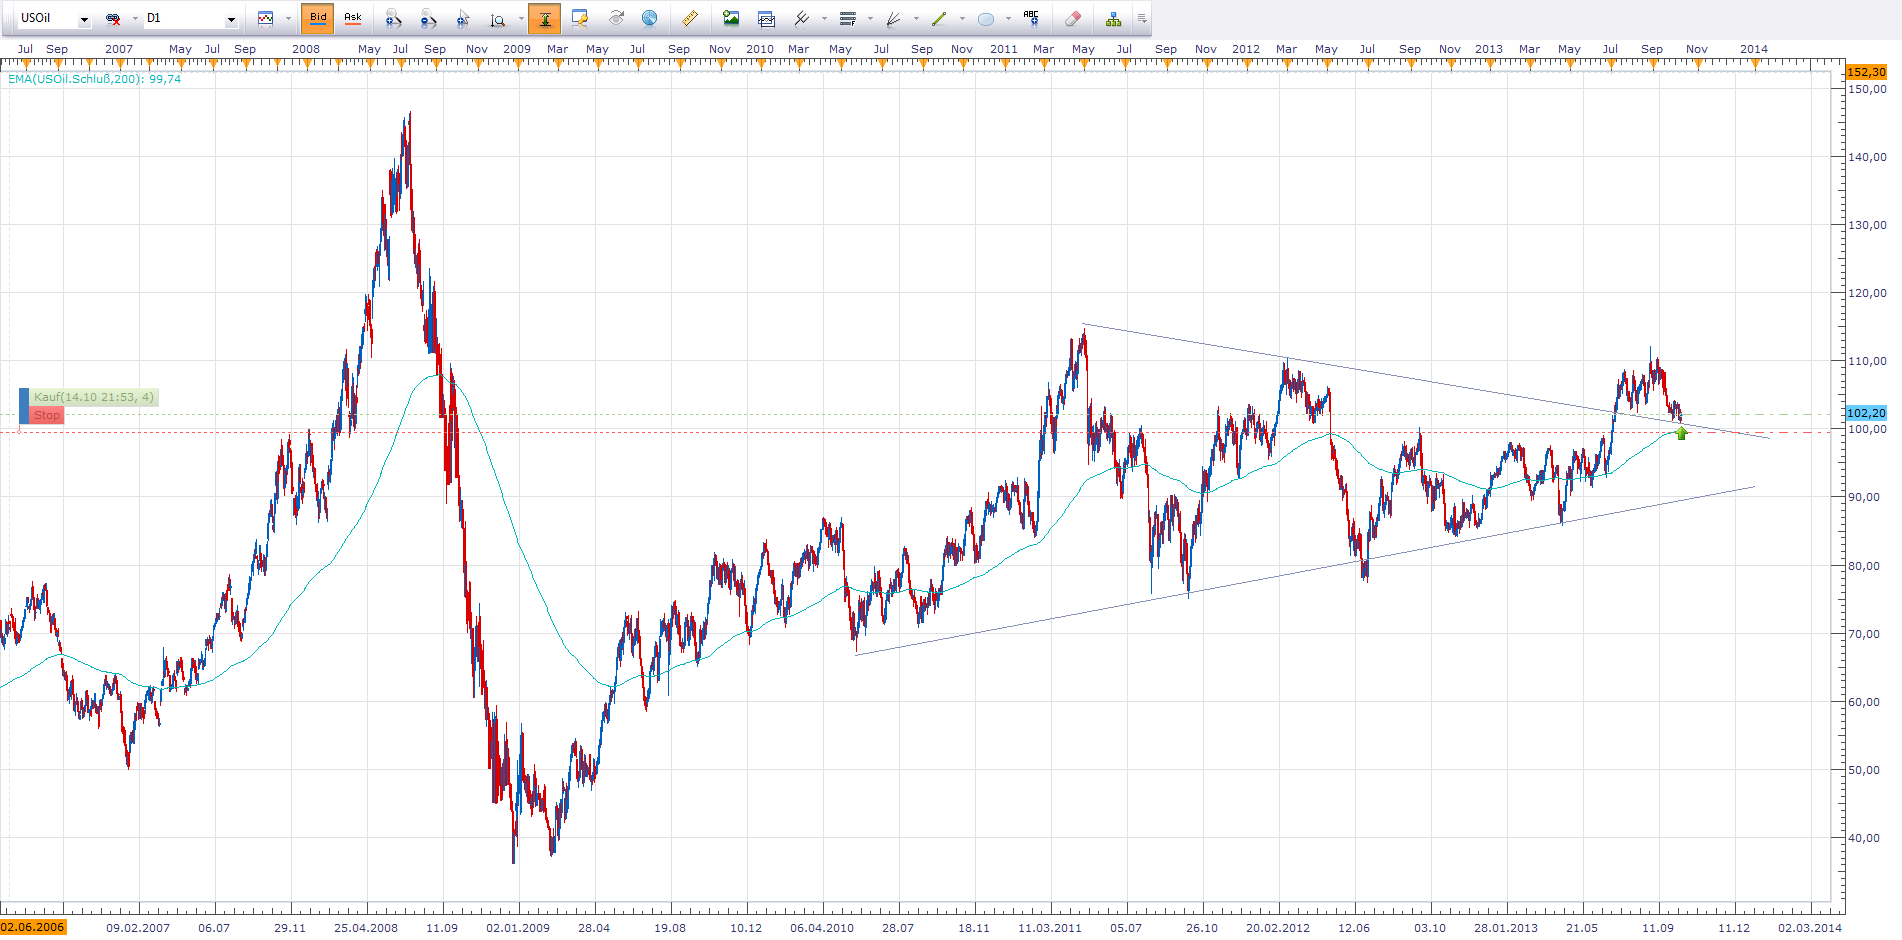Screen dimensions: 1902x940
Task: Select the ABC text label tool
Action: 1031,18
